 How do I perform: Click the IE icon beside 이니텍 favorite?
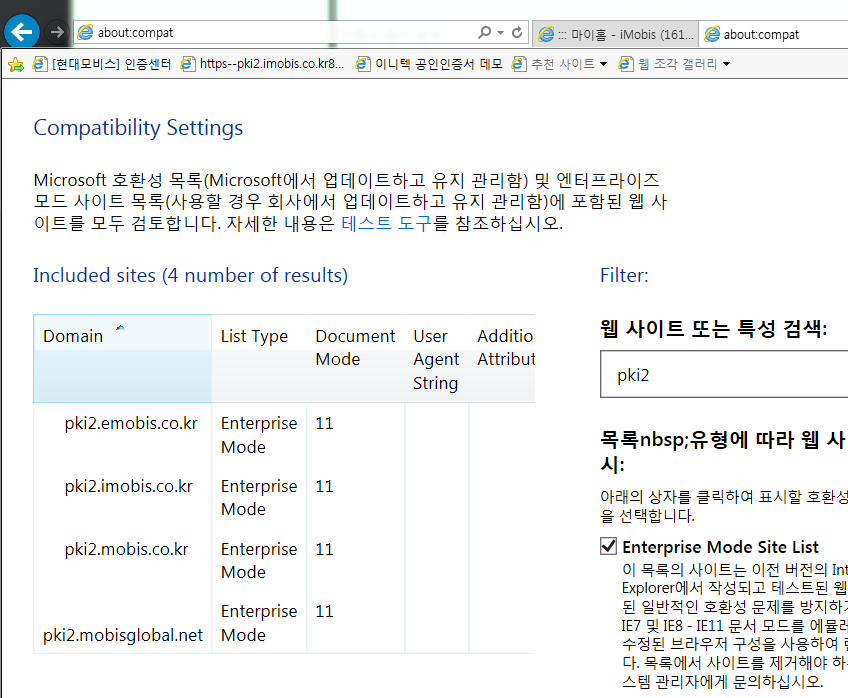click(363, 64)
